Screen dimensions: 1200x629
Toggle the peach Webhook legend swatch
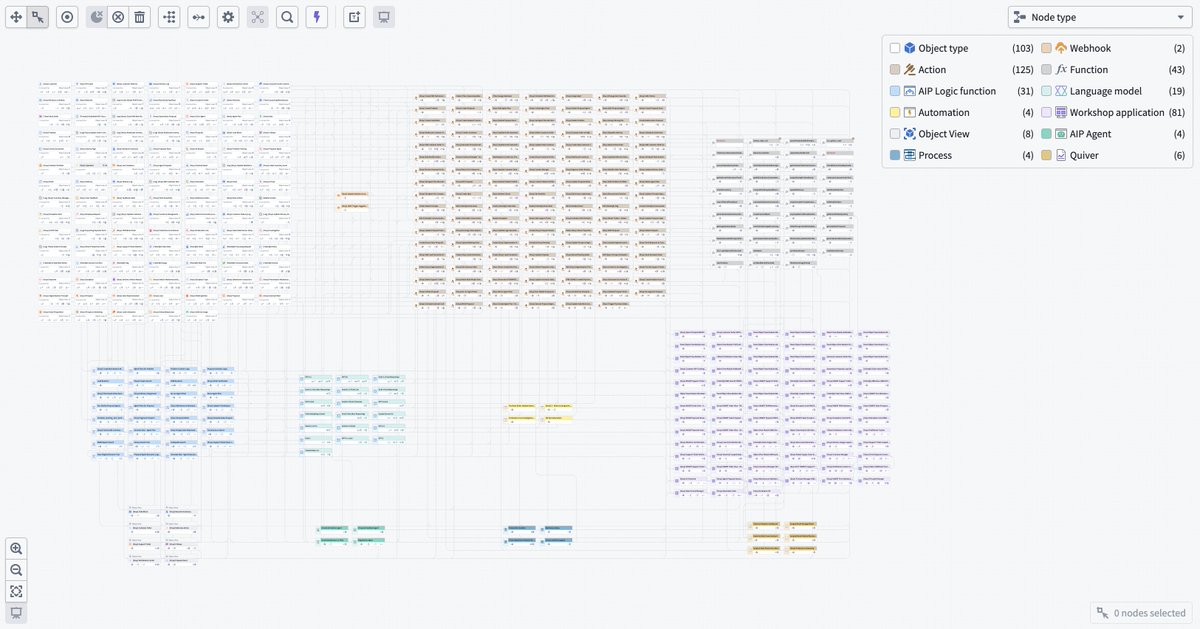1046,48
